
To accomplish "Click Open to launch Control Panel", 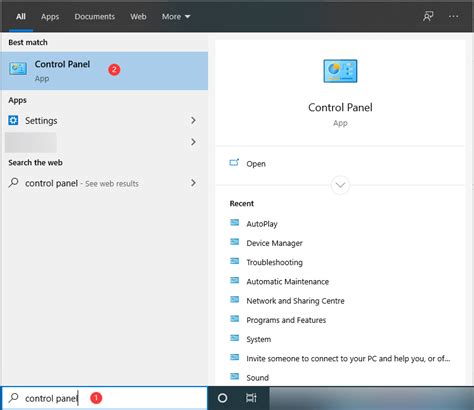I will (x=256, y=164).
